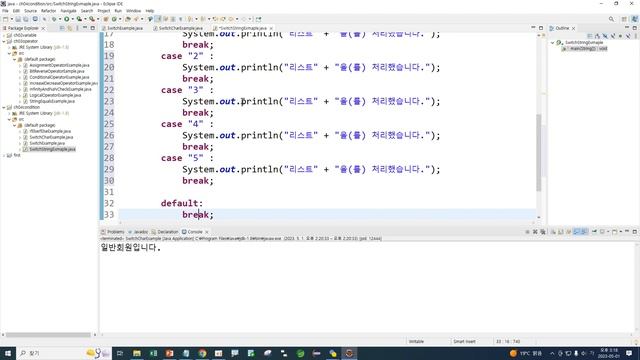This screenshot has width=640, height=360.
Task: Minimize the editor area
Action: click(533, 28)
